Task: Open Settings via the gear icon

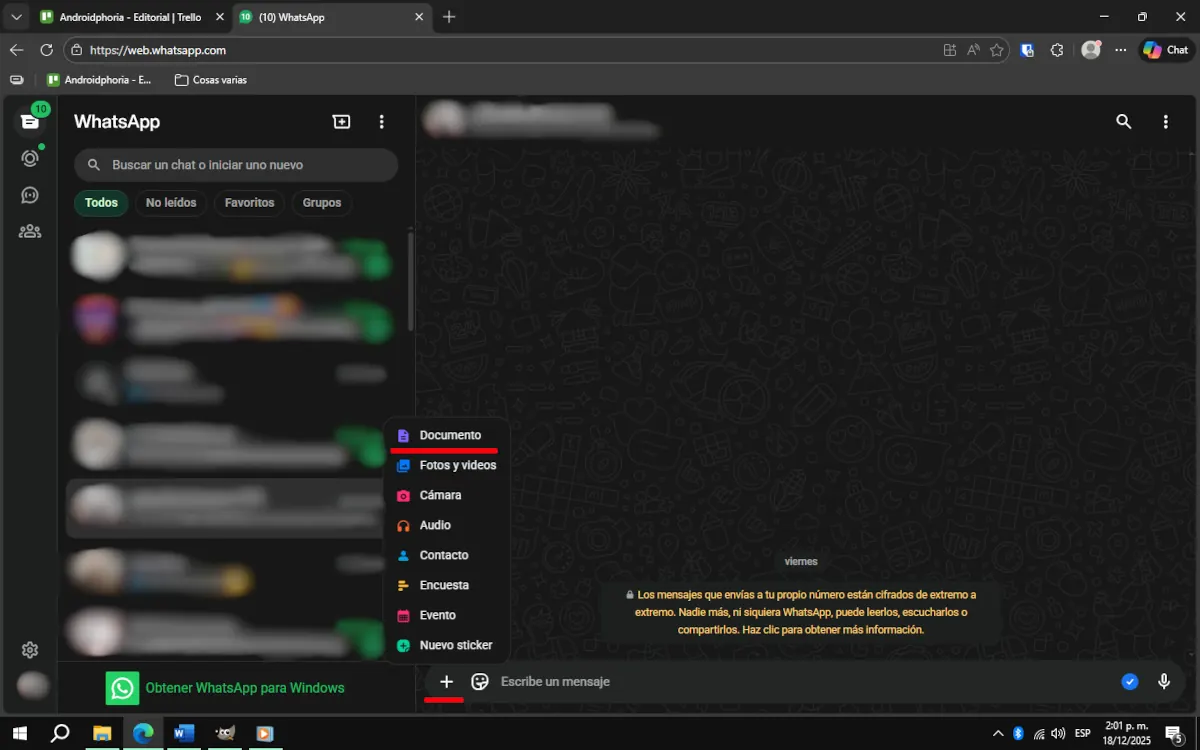Action: tap(29, 649)
